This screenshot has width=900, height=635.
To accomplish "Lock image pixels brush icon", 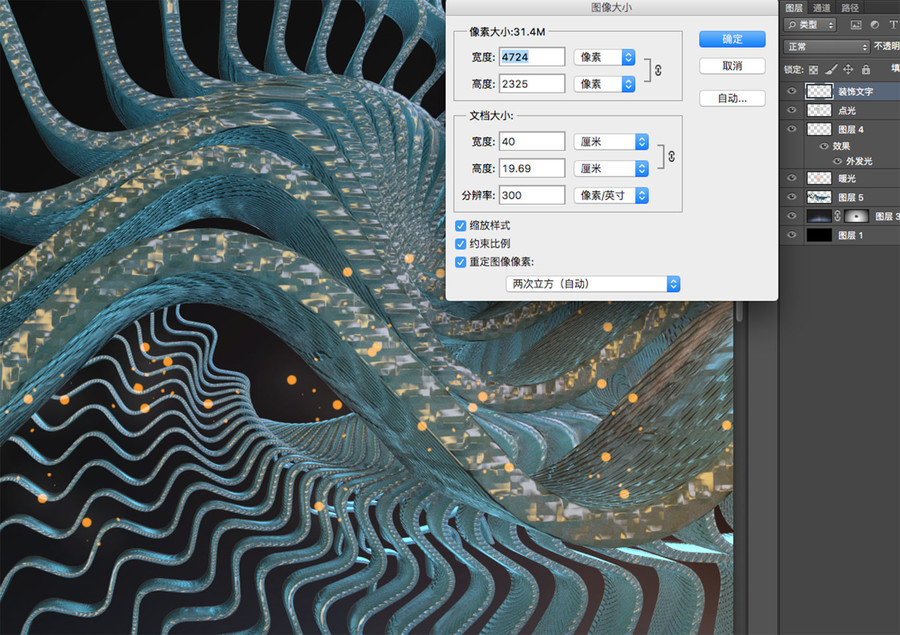I will pyautogui.click(x=831, y=69).
